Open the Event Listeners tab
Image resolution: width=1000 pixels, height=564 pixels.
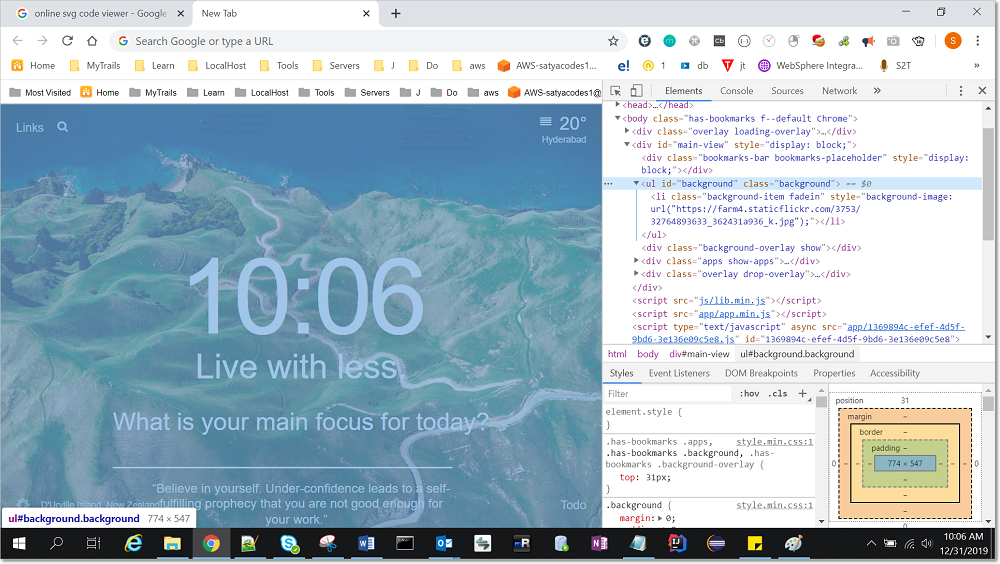(679, 373)
